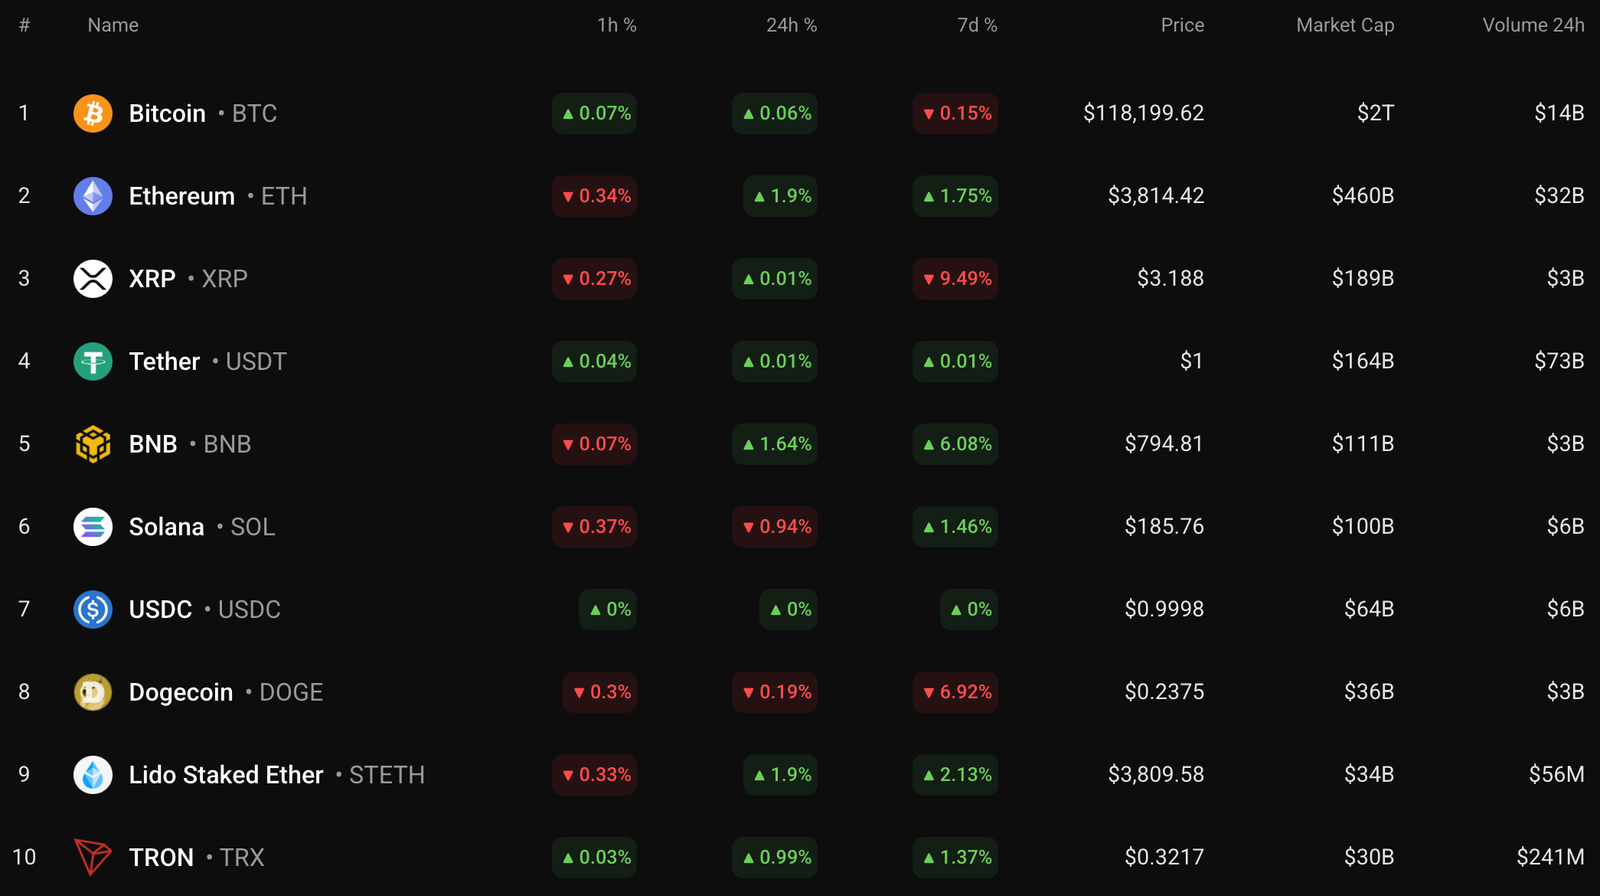Sort by Market Cap column header

click(x=1345, y=25)
